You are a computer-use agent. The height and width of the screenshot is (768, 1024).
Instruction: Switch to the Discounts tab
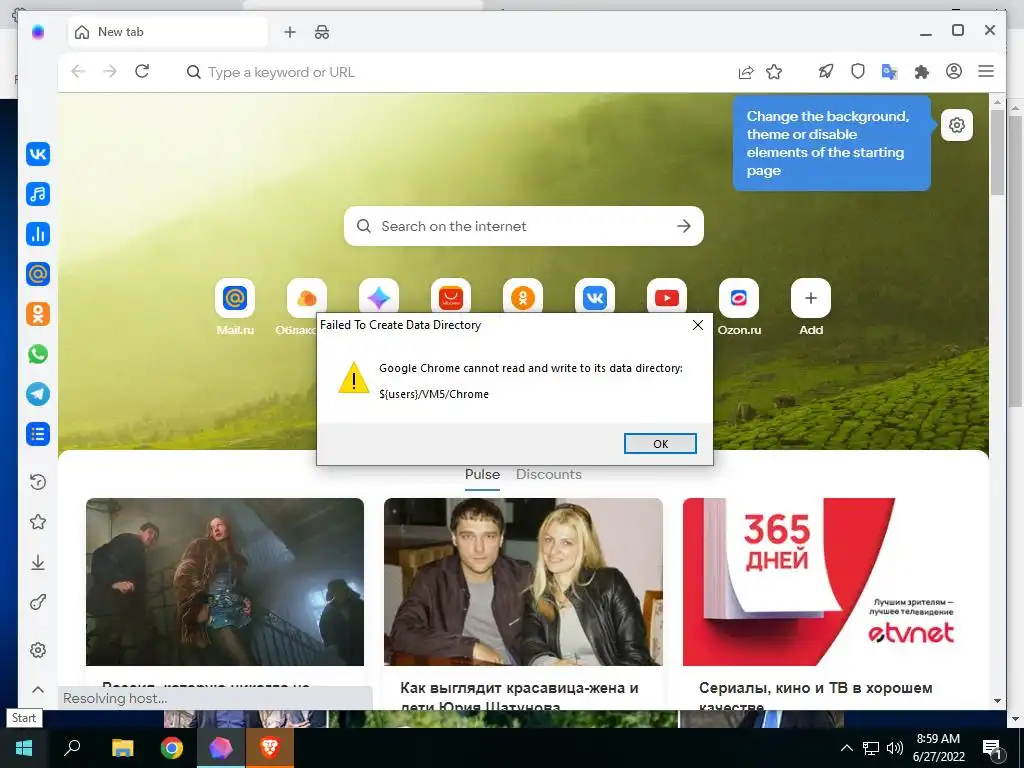[549, 475]
